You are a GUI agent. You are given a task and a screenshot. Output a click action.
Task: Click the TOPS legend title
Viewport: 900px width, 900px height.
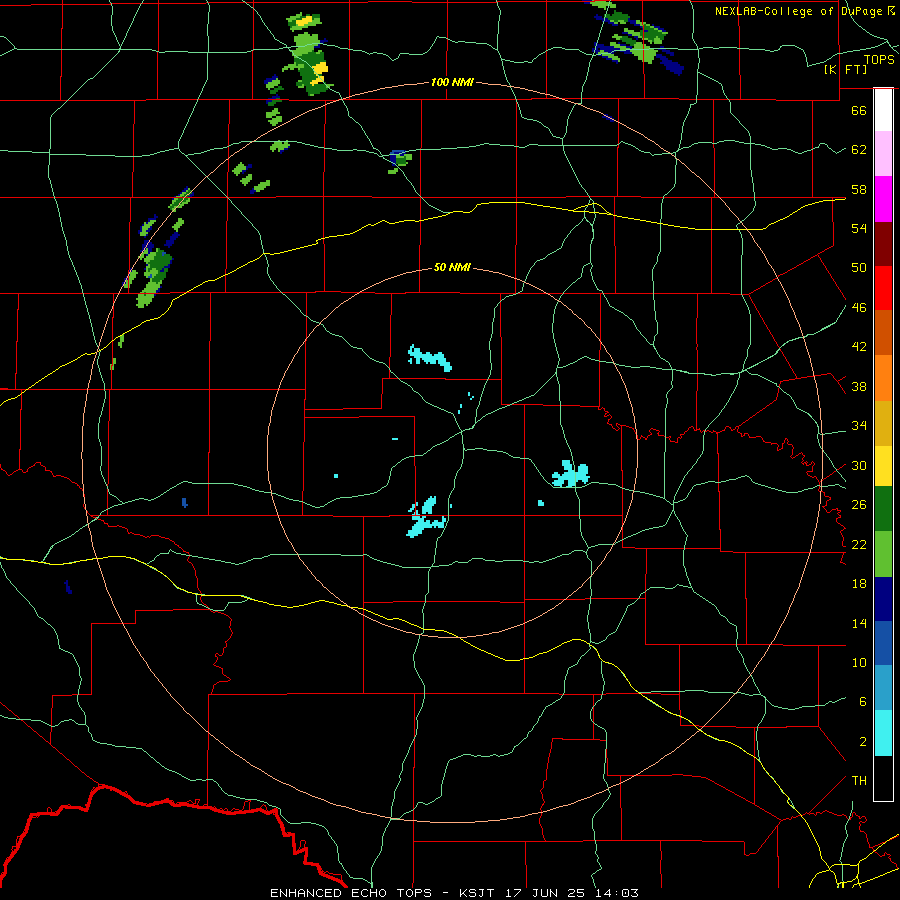click(x=879, y=60)
